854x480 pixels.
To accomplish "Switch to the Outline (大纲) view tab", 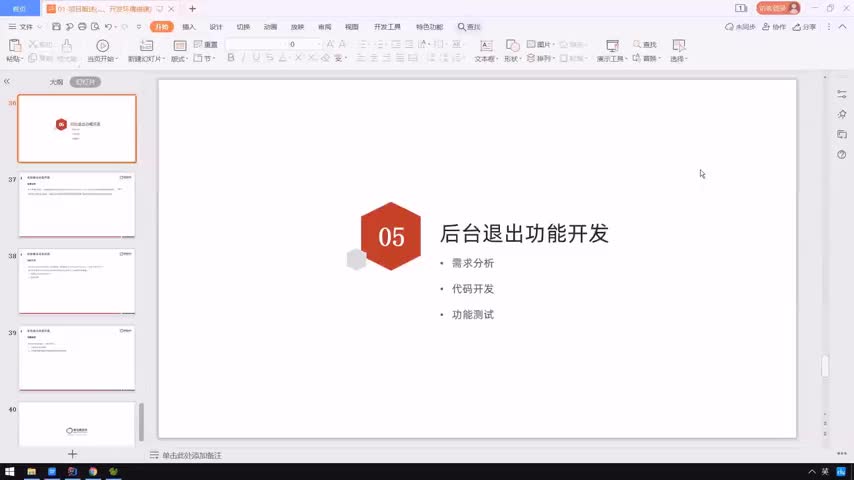I will point(56,82).
